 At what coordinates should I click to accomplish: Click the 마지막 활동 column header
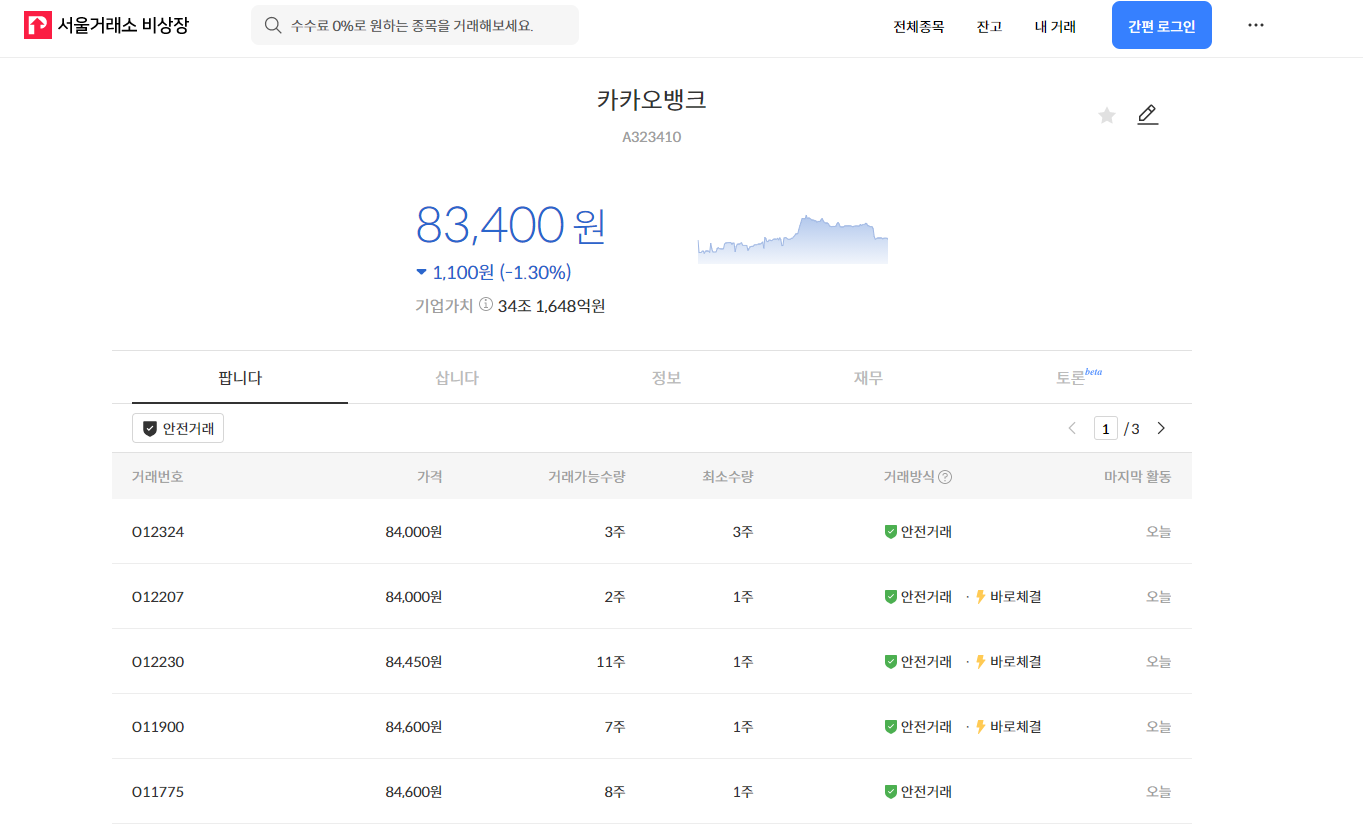point(1138,477)
